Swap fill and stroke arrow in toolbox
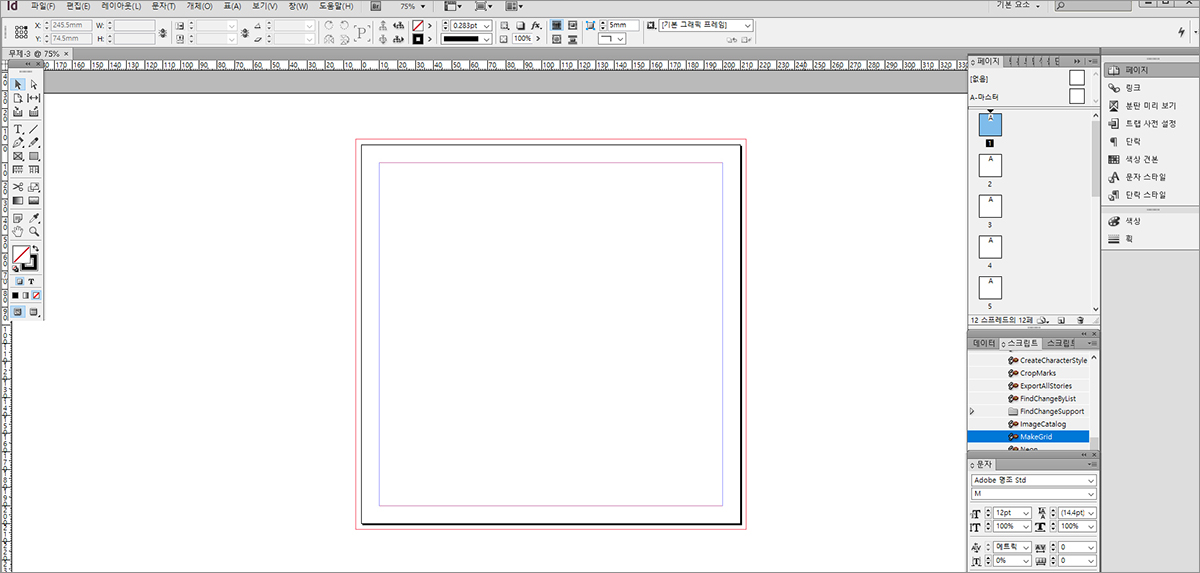The width and height of the screenshot is (1200, 573). 36,249
